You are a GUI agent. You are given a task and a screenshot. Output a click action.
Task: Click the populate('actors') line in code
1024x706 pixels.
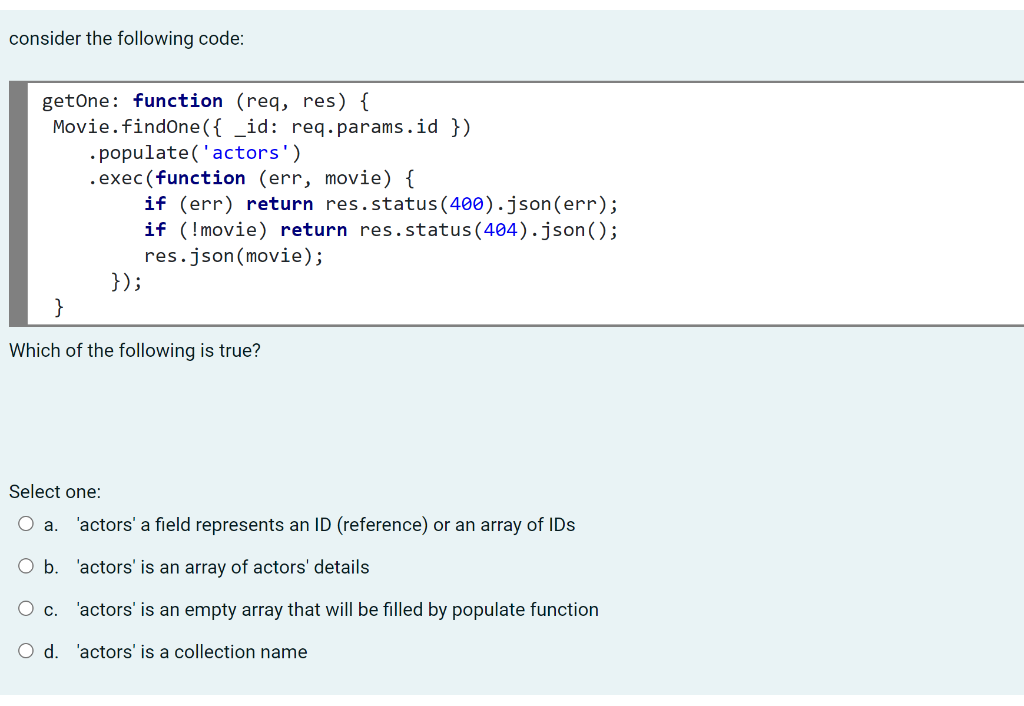tap(195, 152)
